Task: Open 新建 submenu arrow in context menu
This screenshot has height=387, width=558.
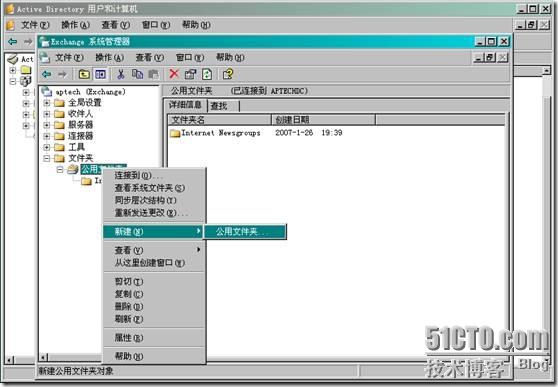Action: click(x=199, y=231)
